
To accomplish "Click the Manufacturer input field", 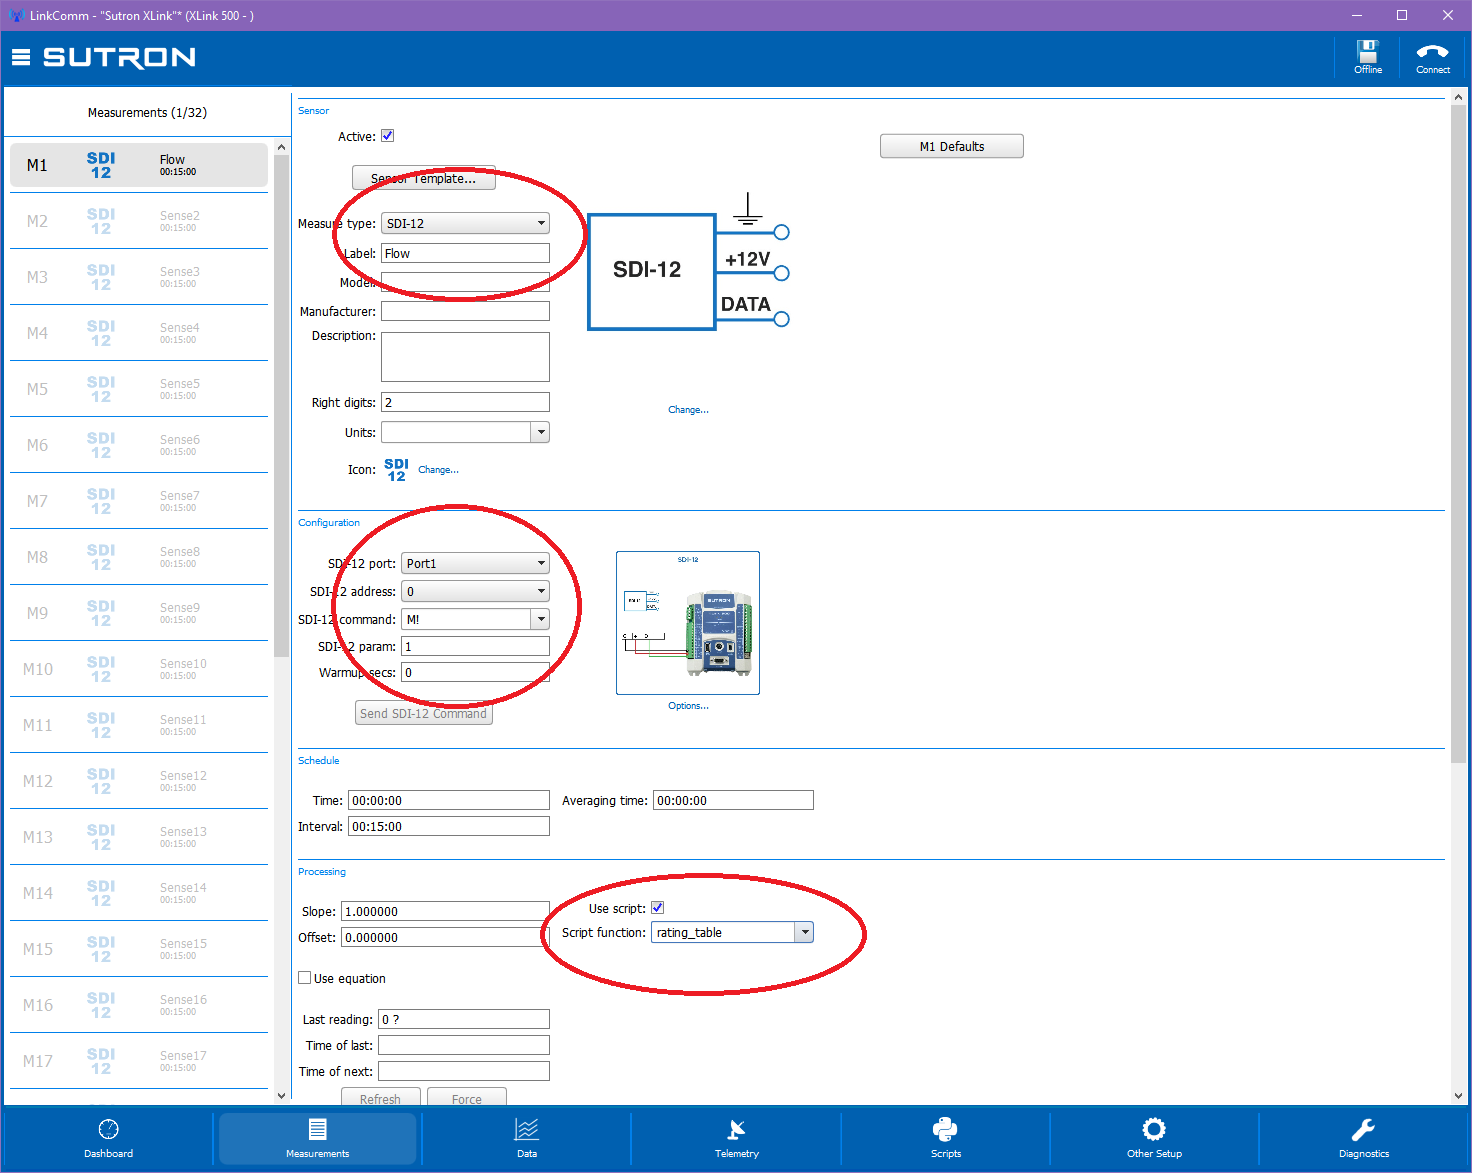I will 465,311.
